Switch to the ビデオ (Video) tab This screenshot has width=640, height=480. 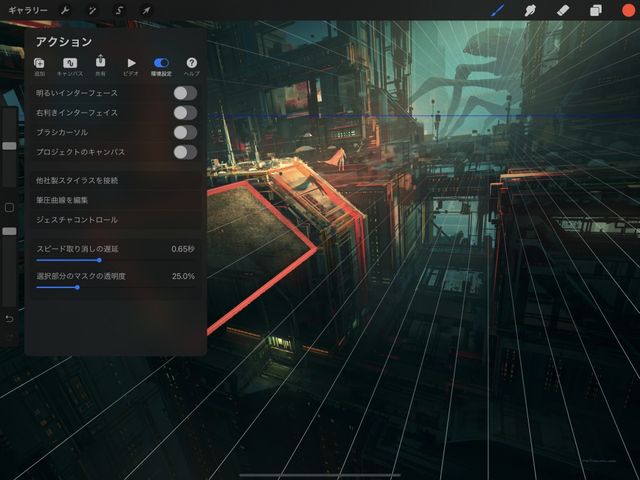click(131, 67)
